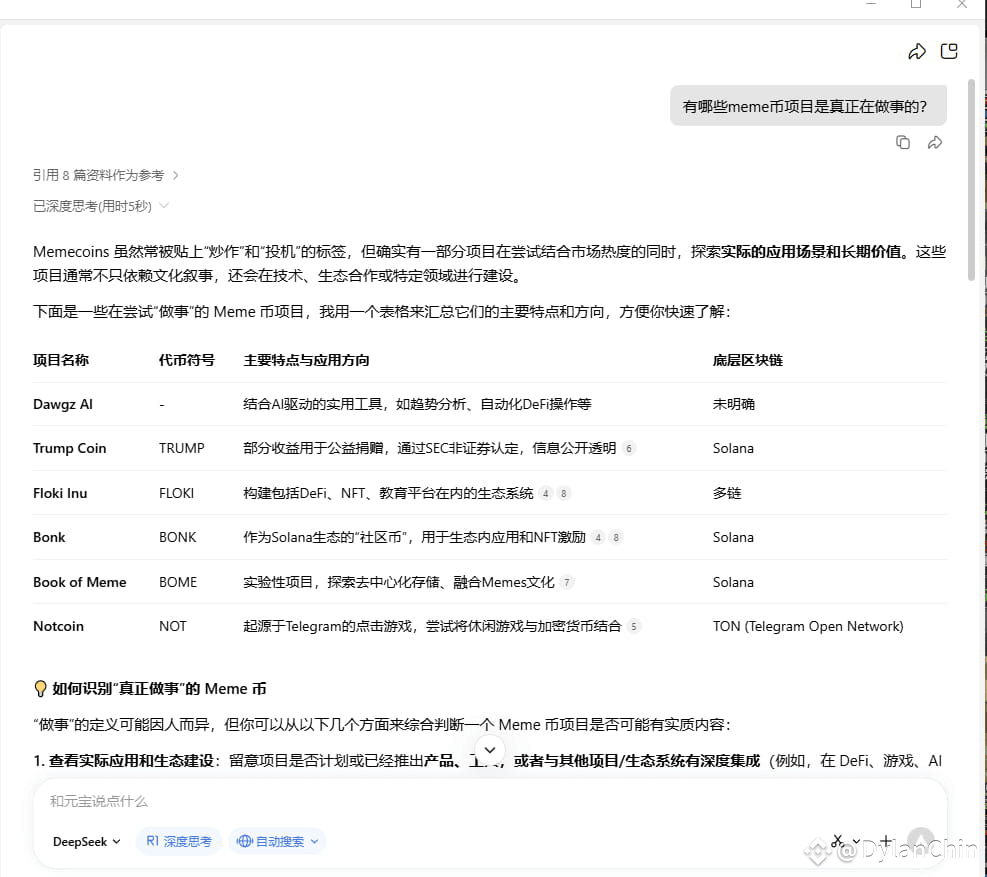Expand the dropdown arrow beside the scissors icon
The width and height of the screenshot is (987, 877).
click(x=856, y=841)
